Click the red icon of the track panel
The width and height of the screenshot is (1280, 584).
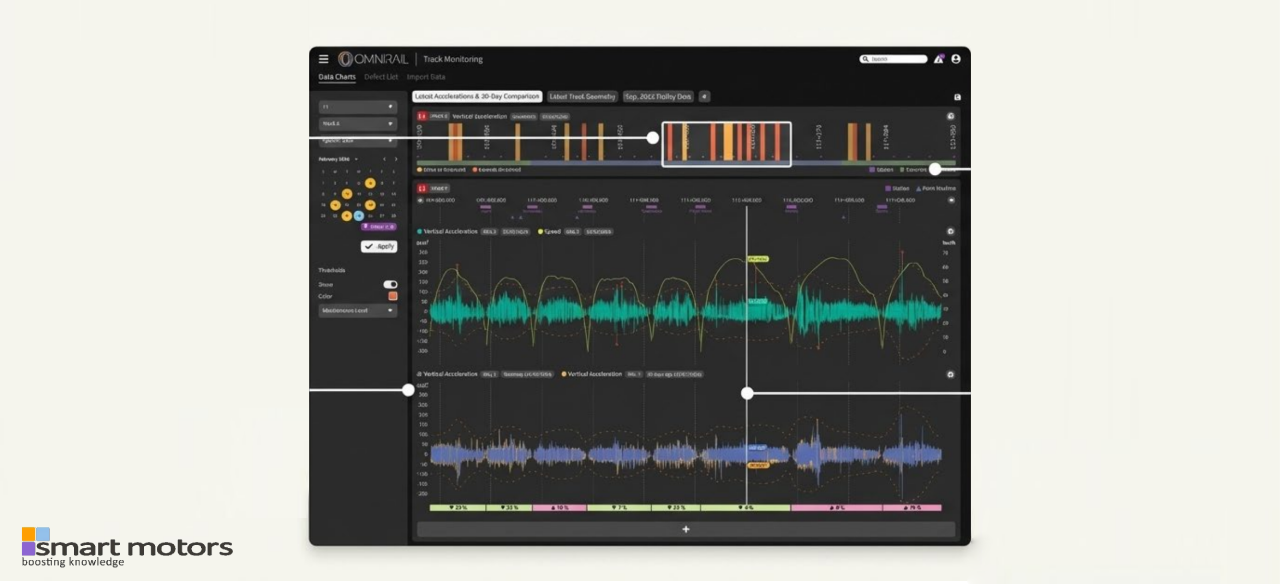click(422, 188)
